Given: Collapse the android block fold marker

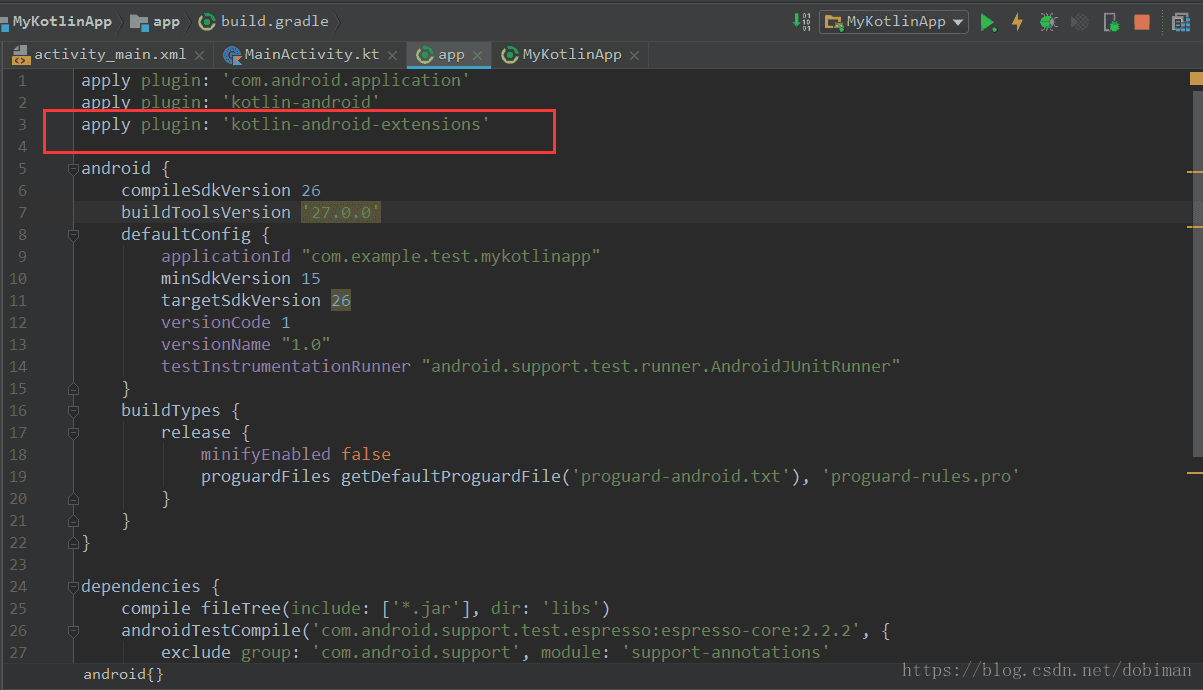Looking at the screenshot, I should tap(73, 169).
